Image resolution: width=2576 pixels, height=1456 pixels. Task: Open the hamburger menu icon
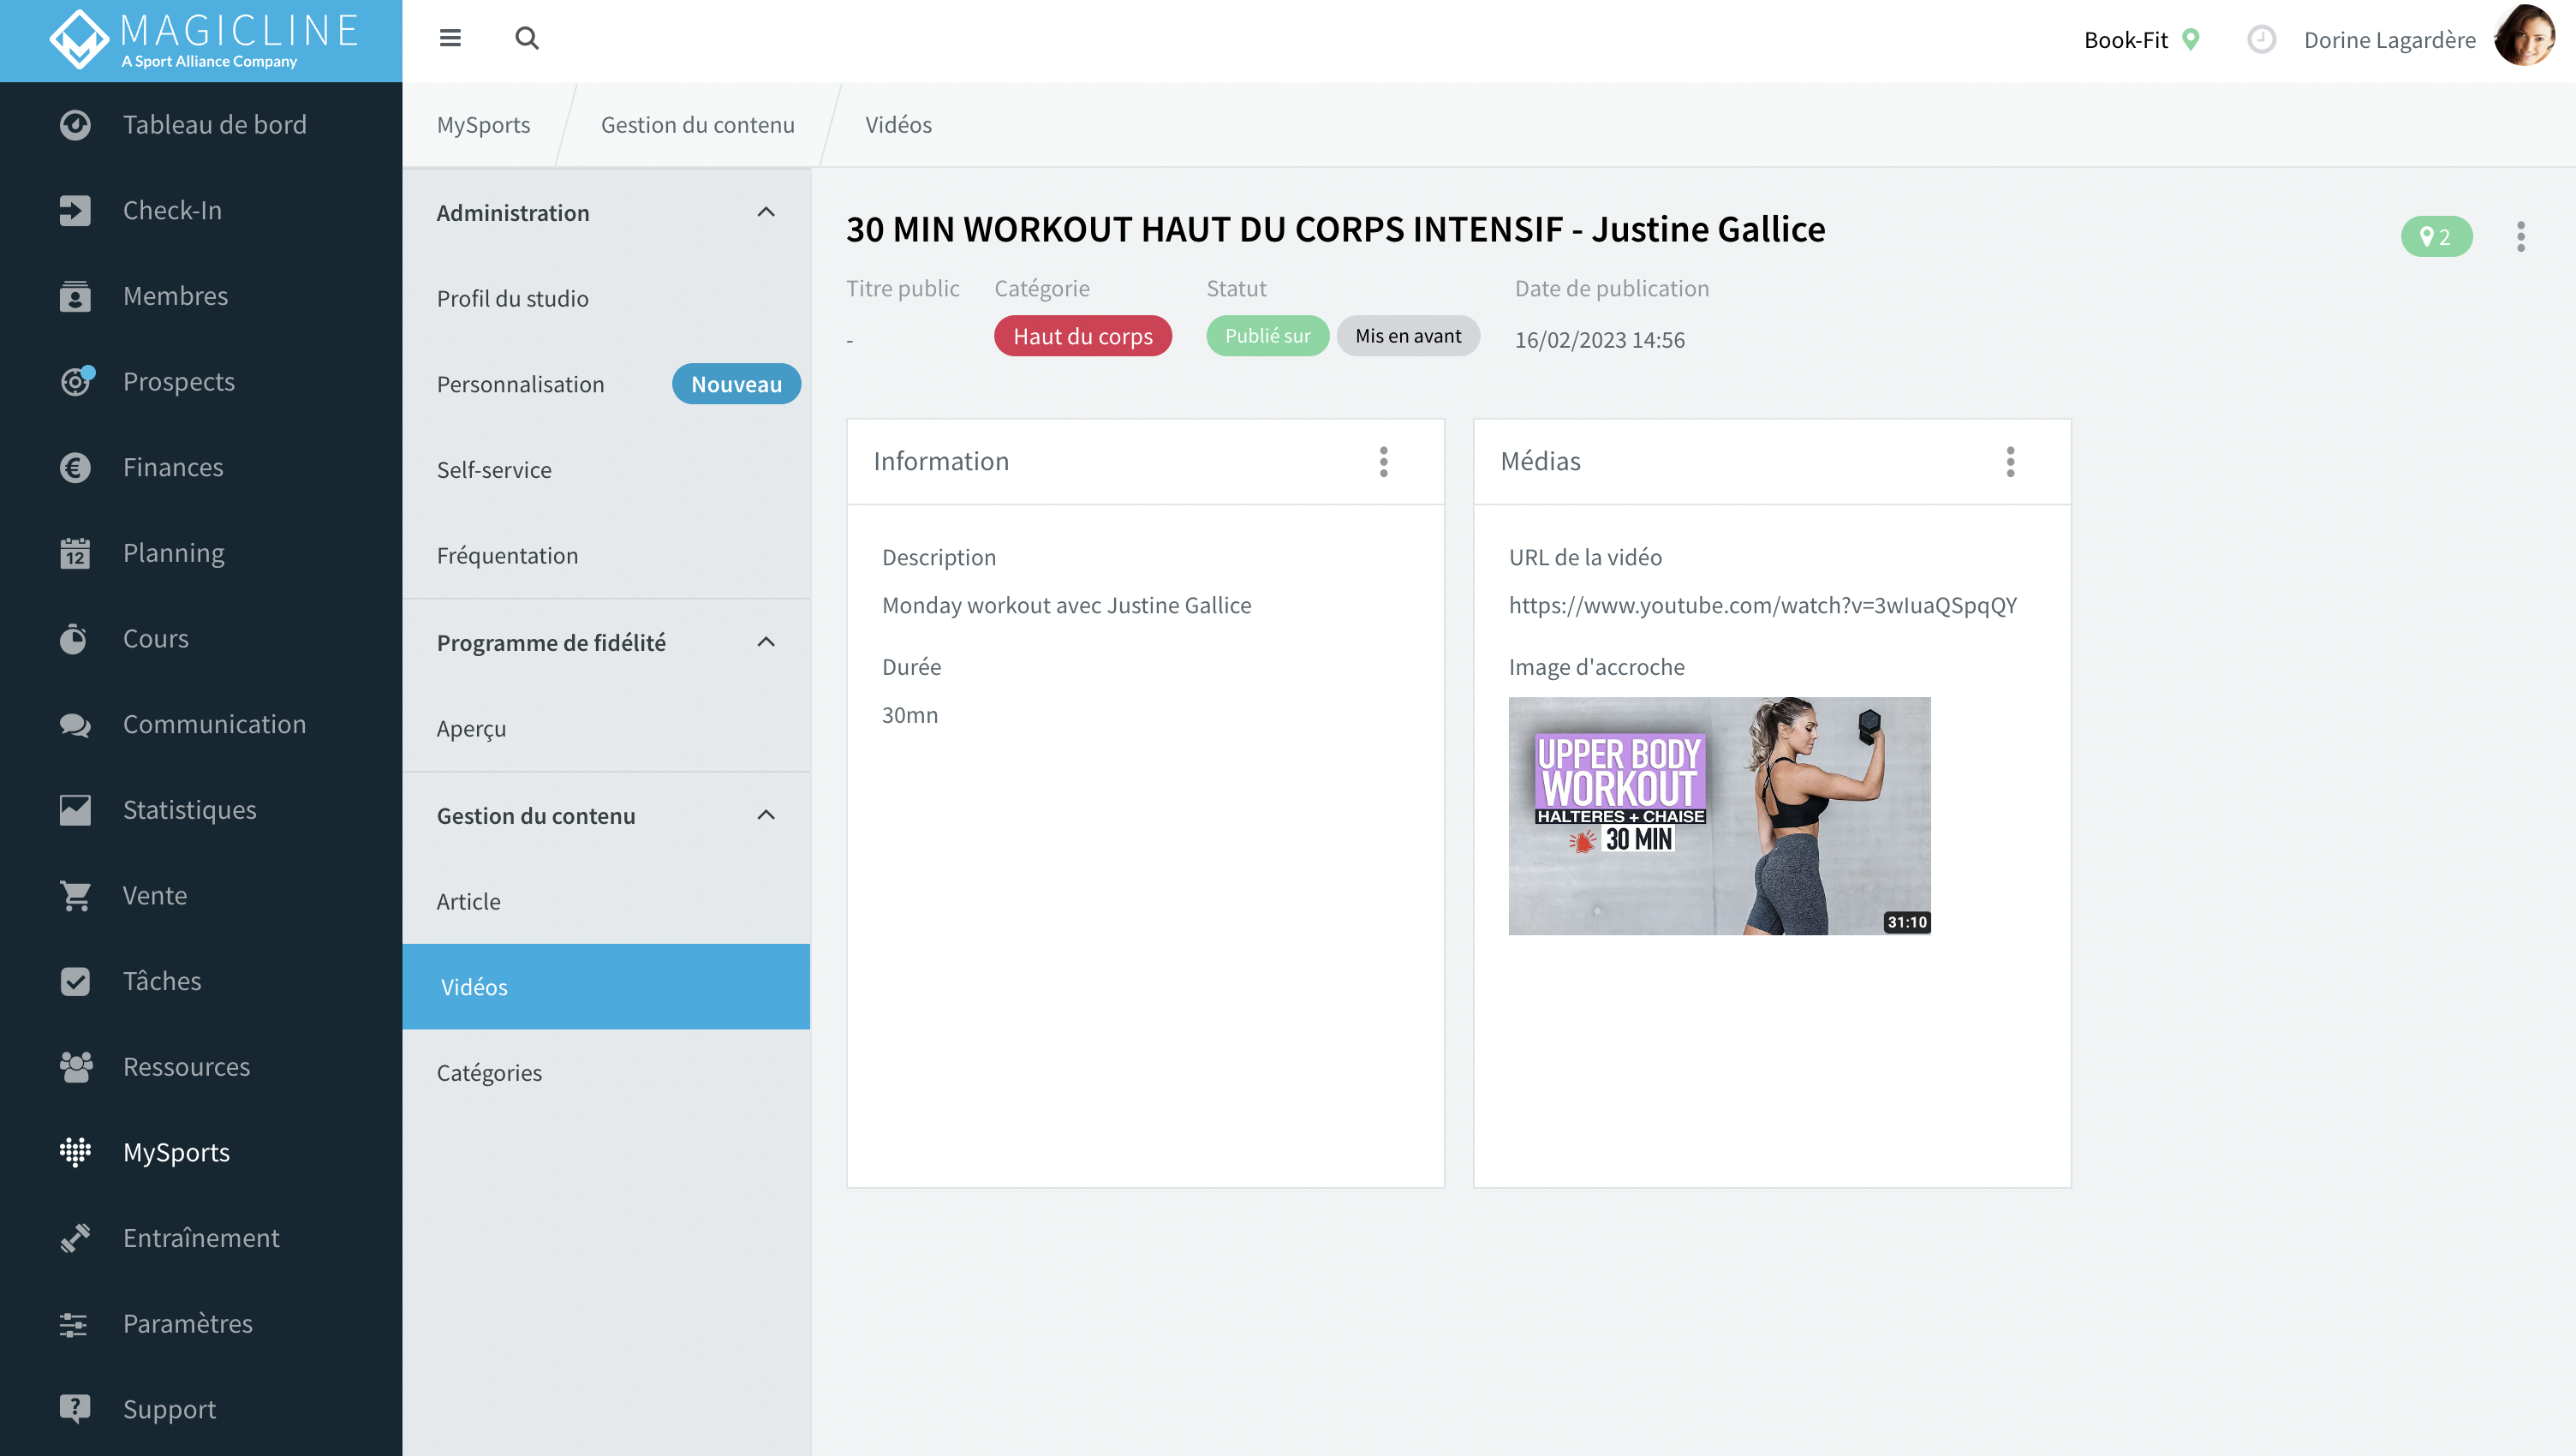click(450, 38)
